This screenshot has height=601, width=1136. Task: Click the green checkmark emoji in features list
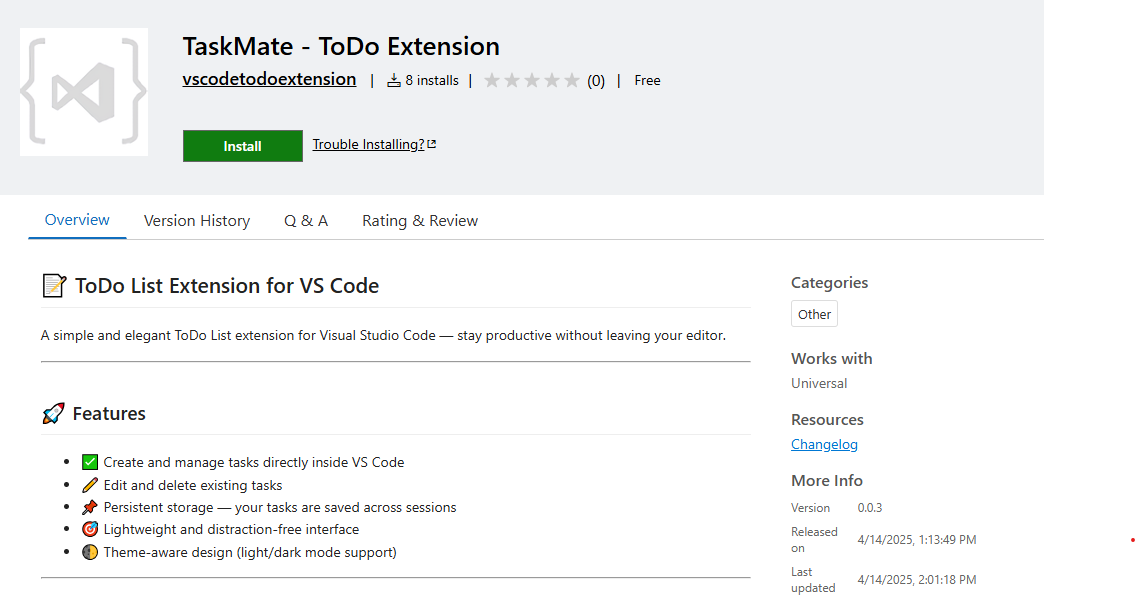(x=90, y=462)
